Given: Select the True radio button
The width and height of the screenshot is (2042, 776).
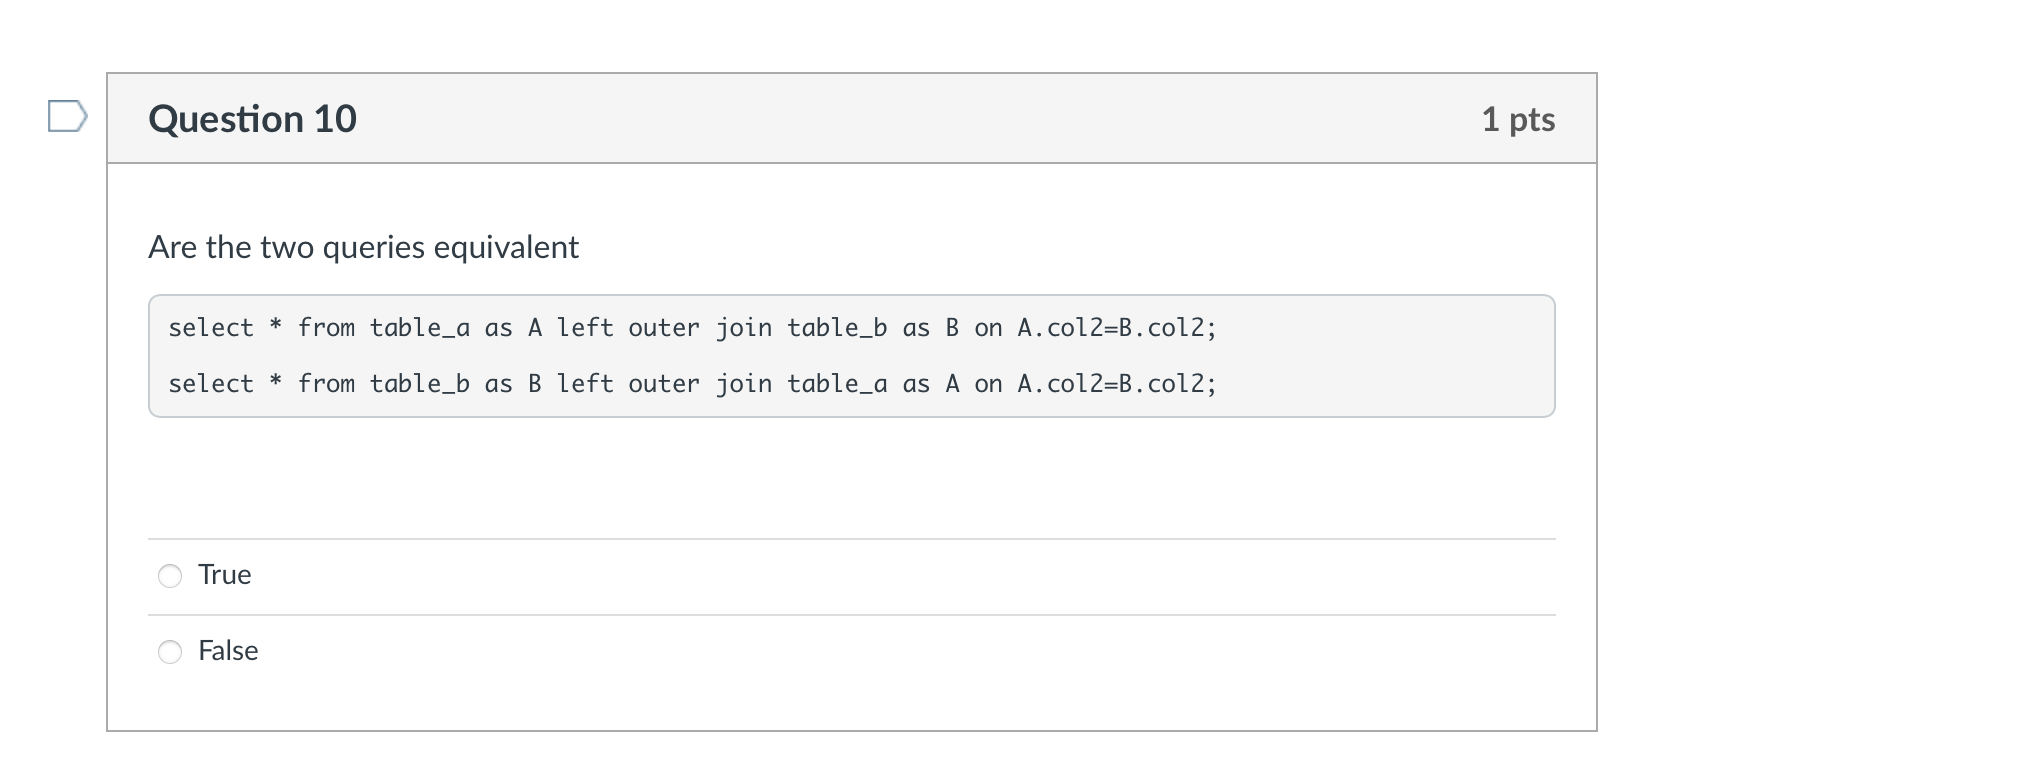Looking at the screenshot, I should 170,576.
